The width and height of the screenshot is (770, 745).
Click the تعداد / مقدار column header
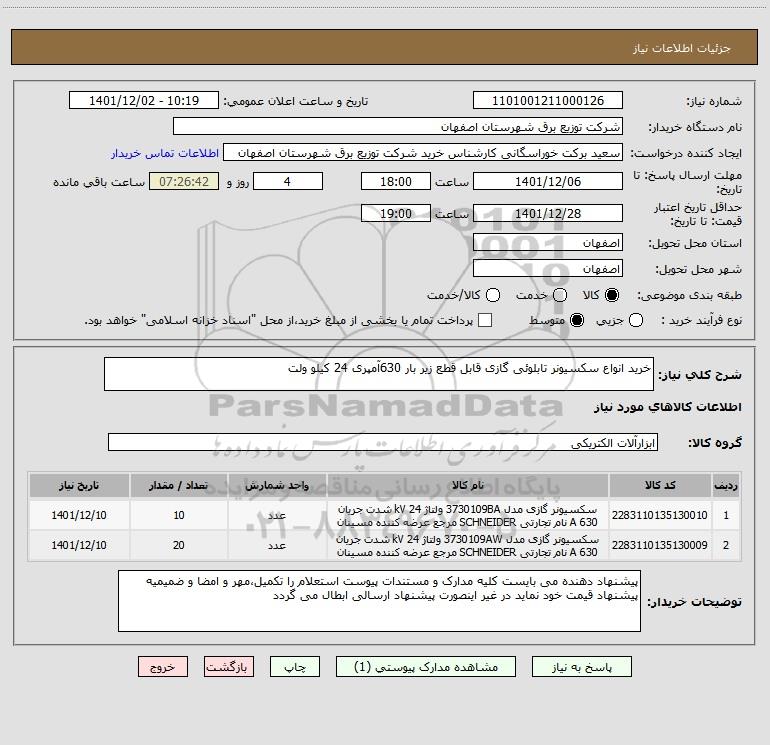179,485
